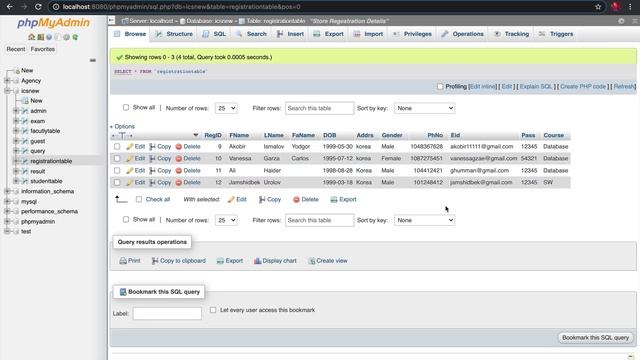
Task: Click red Delete icon for row Ali
Action: coord(178,171)
